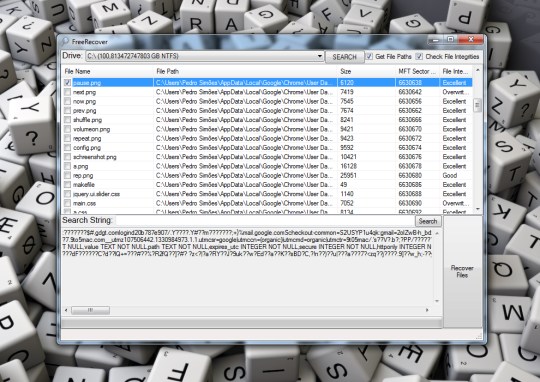Select the volumeon.png file name
This screenshot has height=382, width=540.
click(x=92, y=129)
